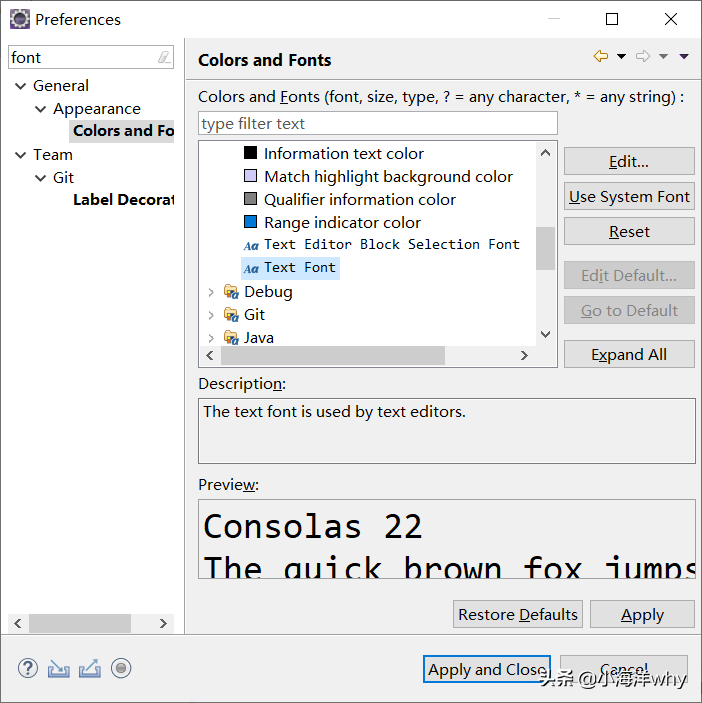Click the Edit Default... button
The width and height of the screenshot is (702, 703).
pos(629,275)
